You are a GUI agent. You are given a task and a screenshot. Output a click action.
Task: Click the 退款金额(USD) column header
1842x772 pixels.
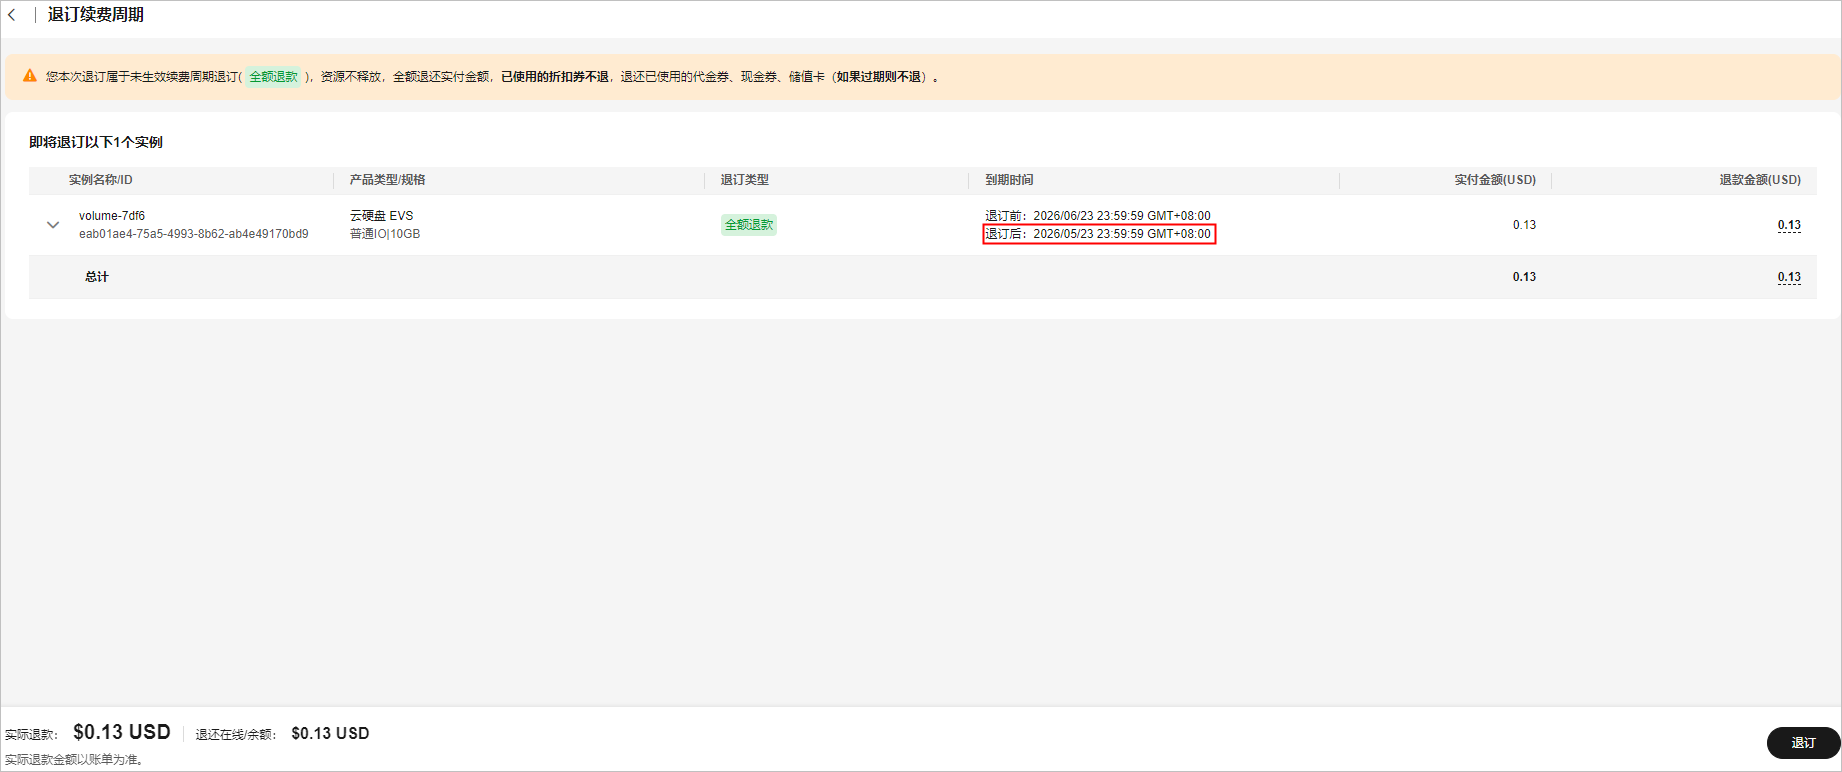1760,180
